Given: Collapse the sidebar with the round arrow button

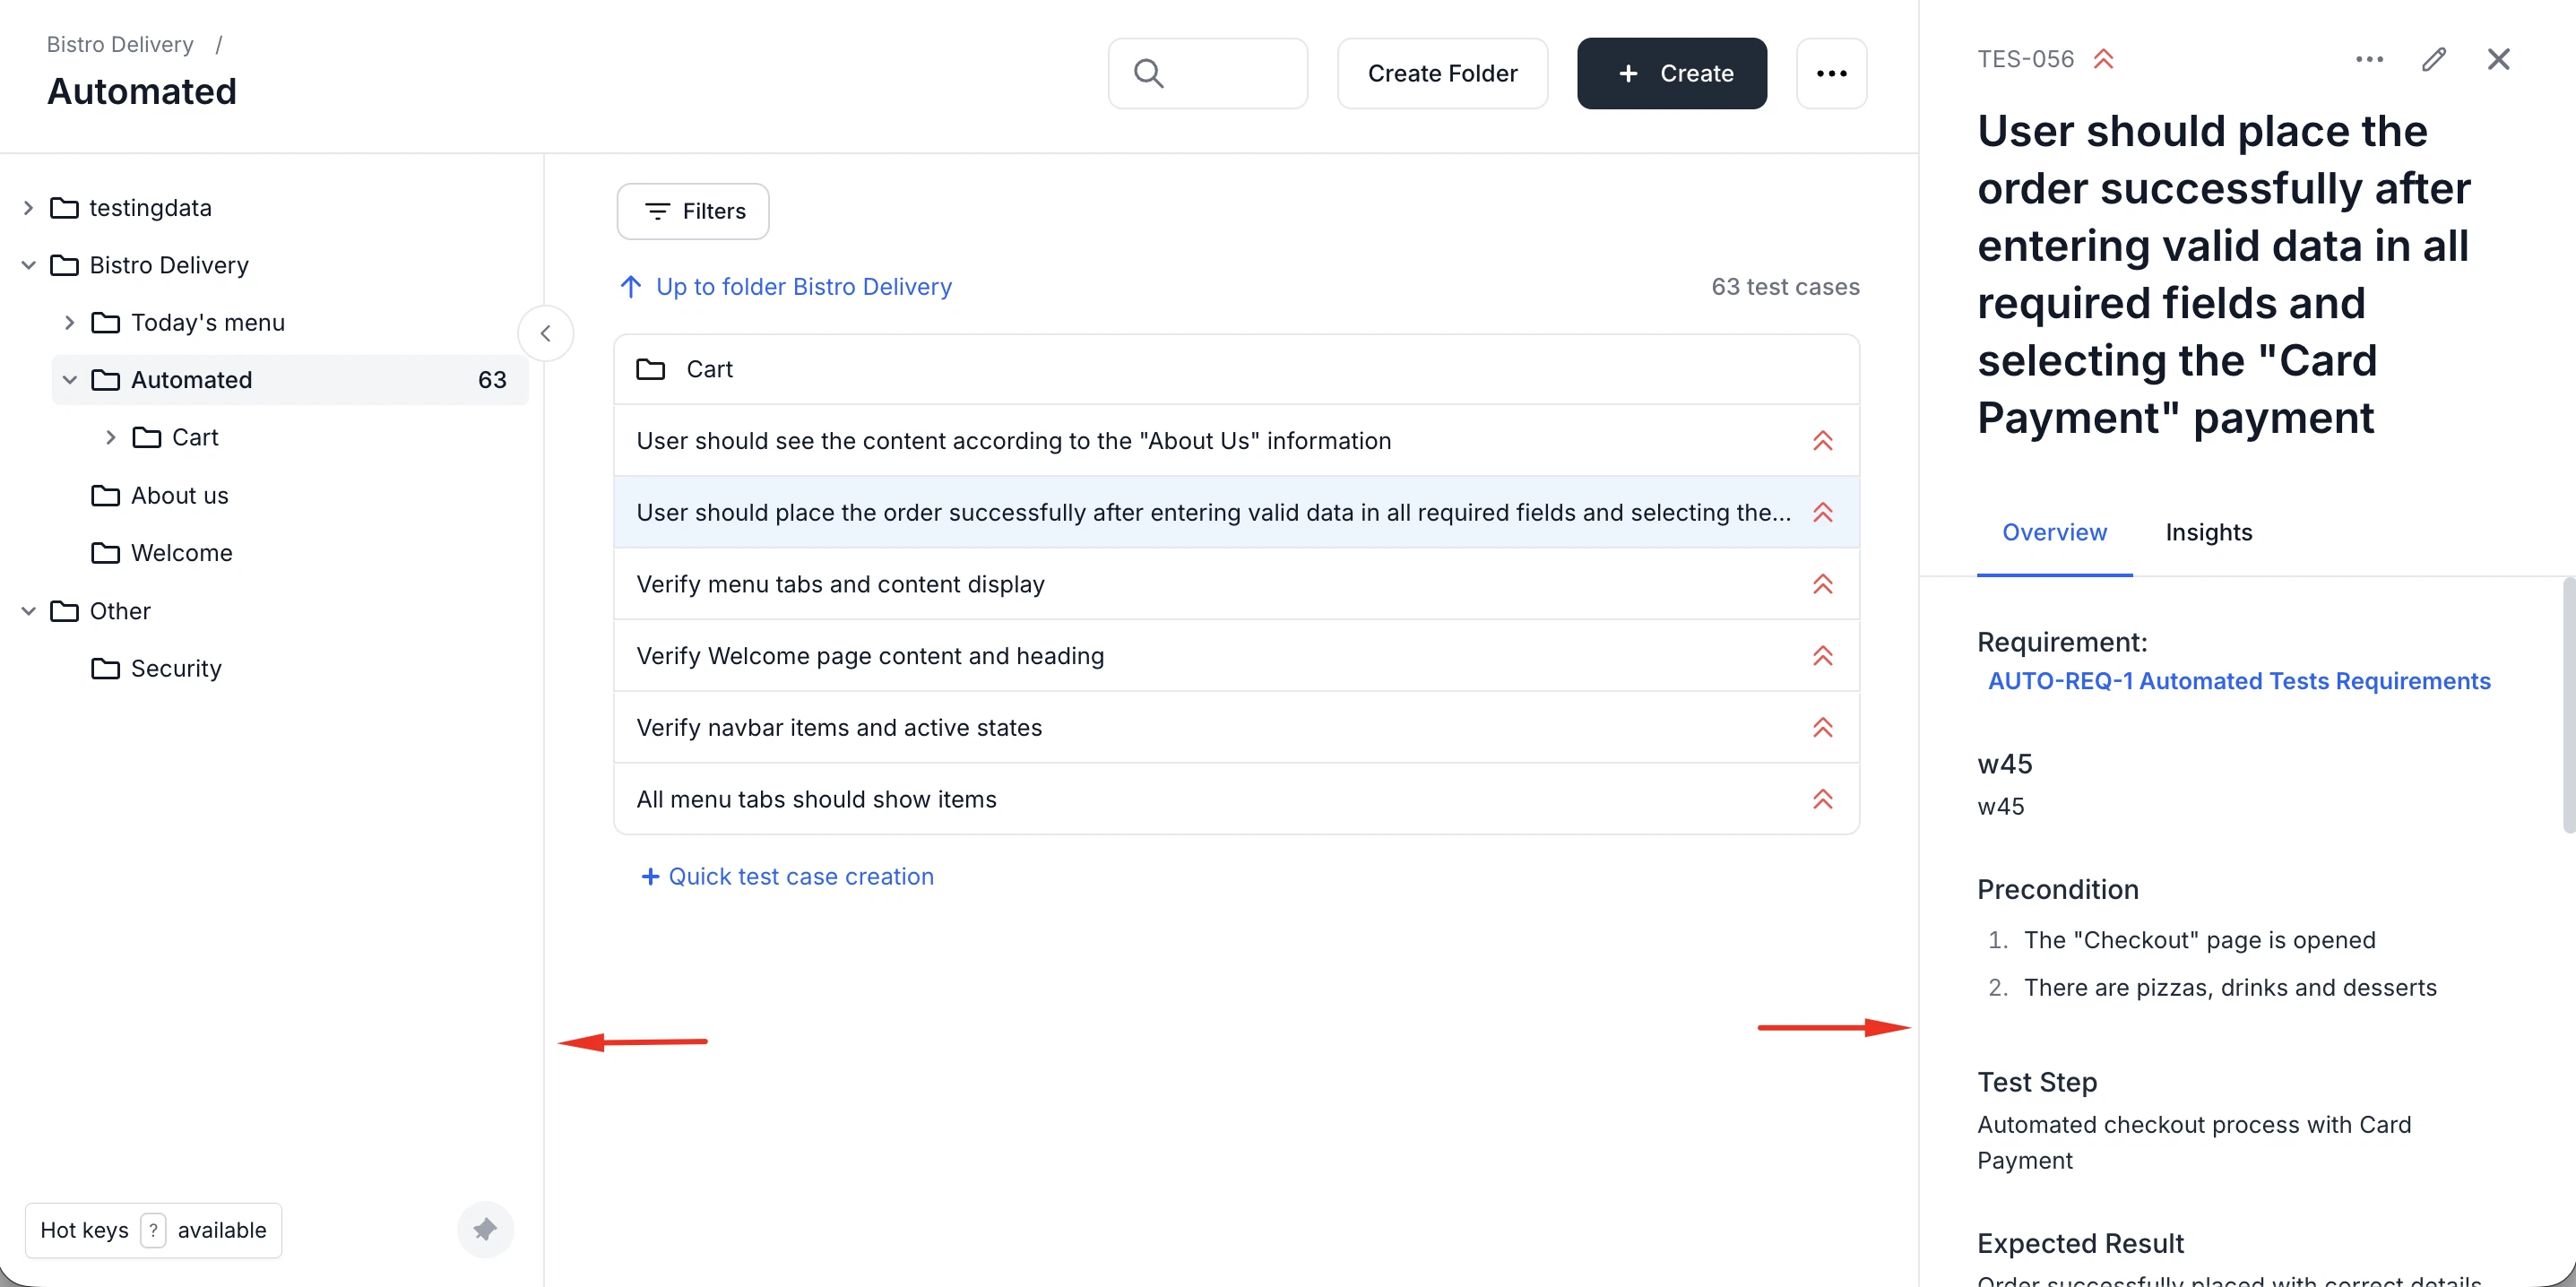Looking at the screenshot, I should pyautogui.click(x=546, y=334).
